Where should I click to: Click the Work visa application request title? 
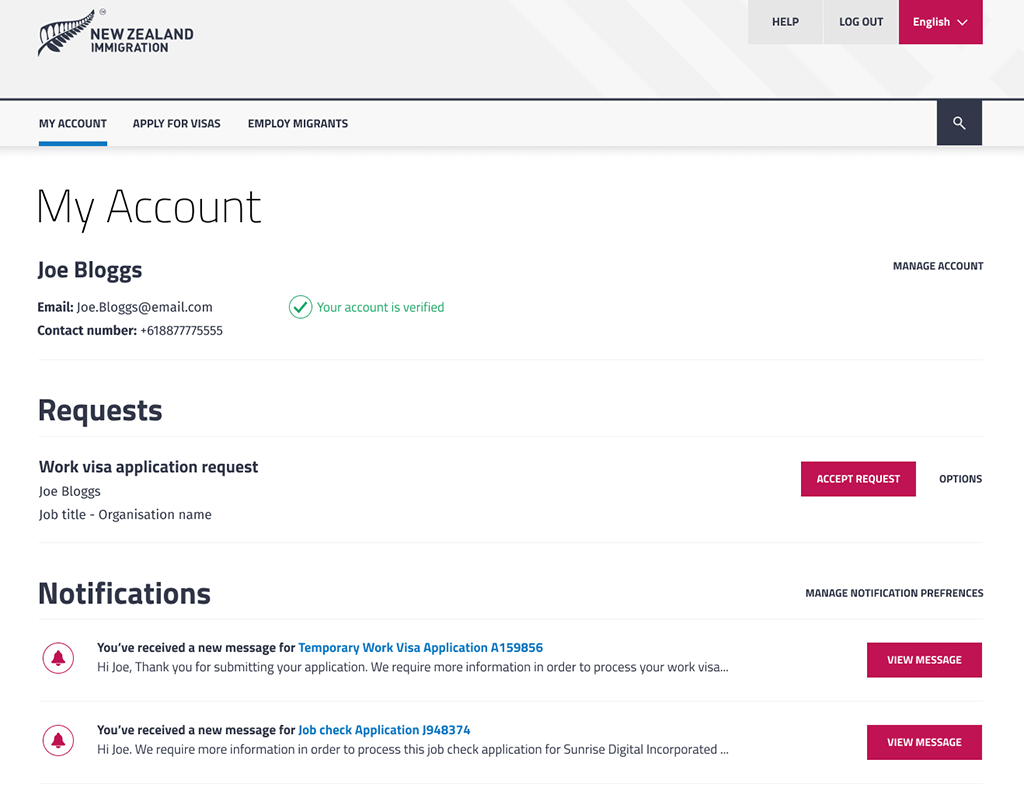click(148, 467)
